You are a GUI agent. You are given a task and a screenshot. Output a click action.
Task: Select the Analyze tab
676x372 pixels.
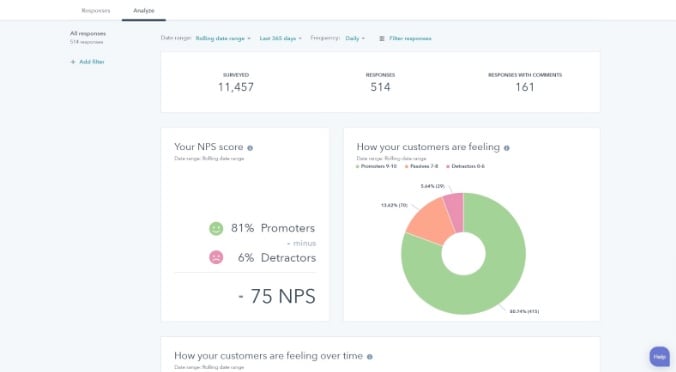pos(144,10)
